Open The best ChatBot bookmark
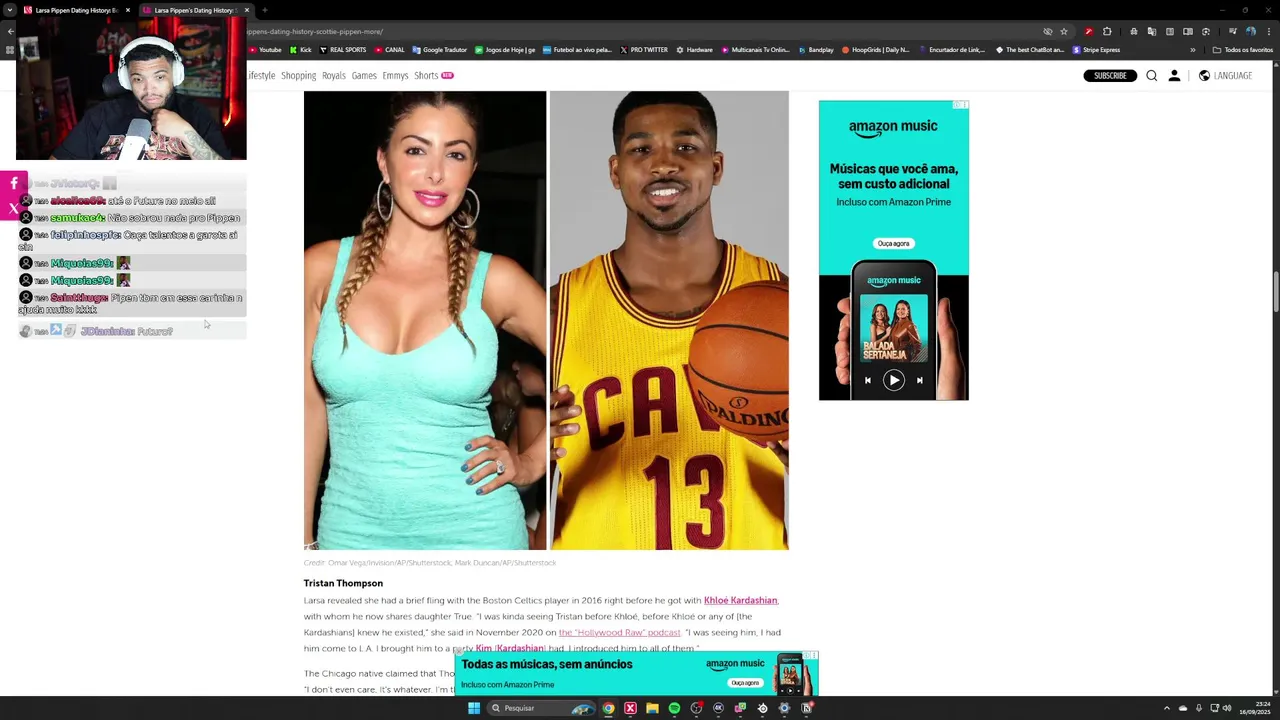 click(x=1029, y=50)
